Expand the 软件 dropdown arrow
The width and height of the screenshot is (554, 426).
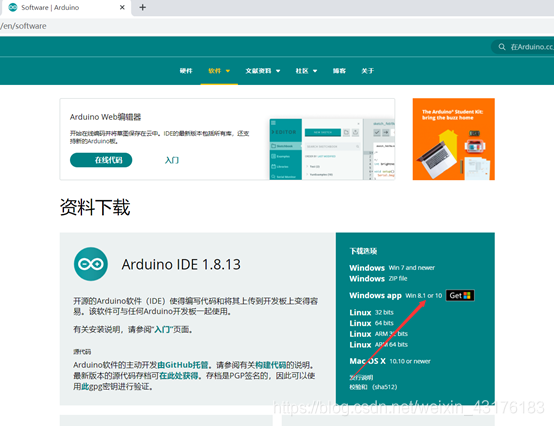(x=228, y=71)
